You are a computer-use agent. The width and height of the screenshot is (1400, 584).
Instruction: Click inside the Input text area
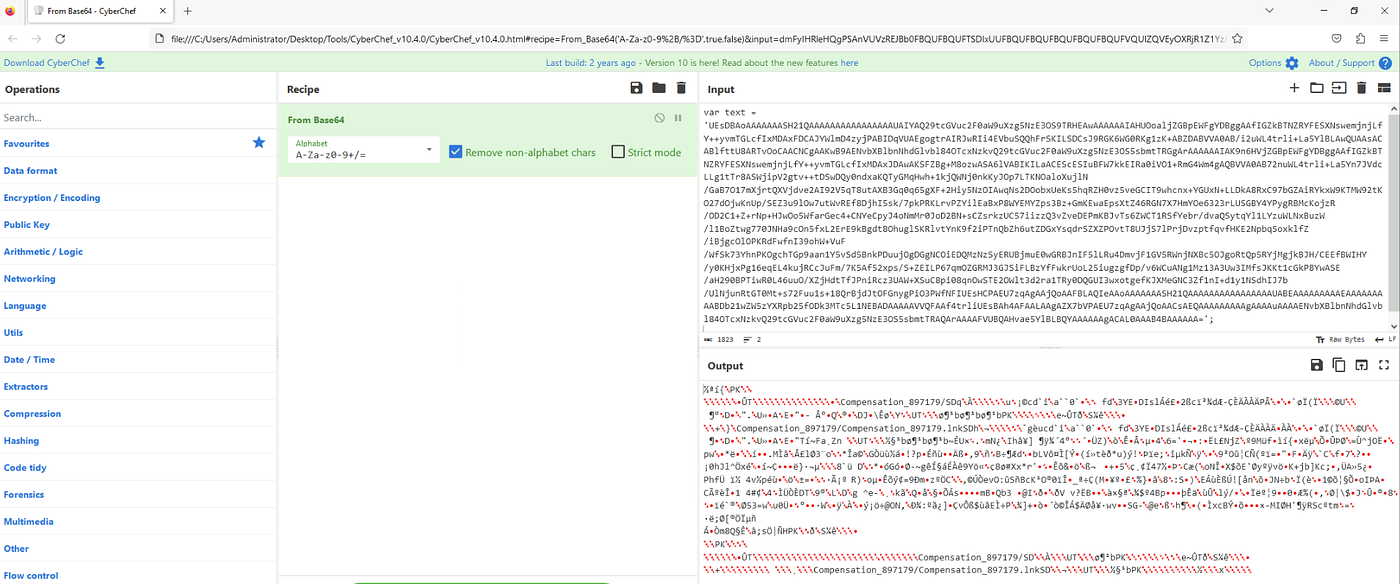coord(1043,217)
